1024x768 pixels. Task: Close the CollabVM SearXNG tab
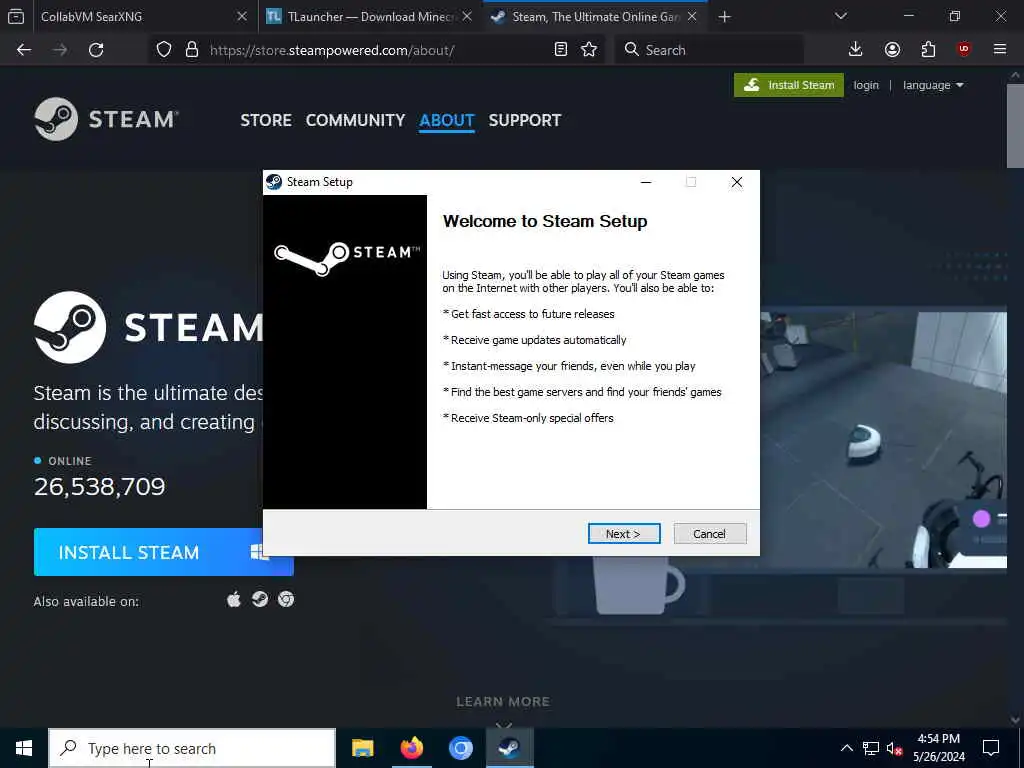click(x=242, y=17)
